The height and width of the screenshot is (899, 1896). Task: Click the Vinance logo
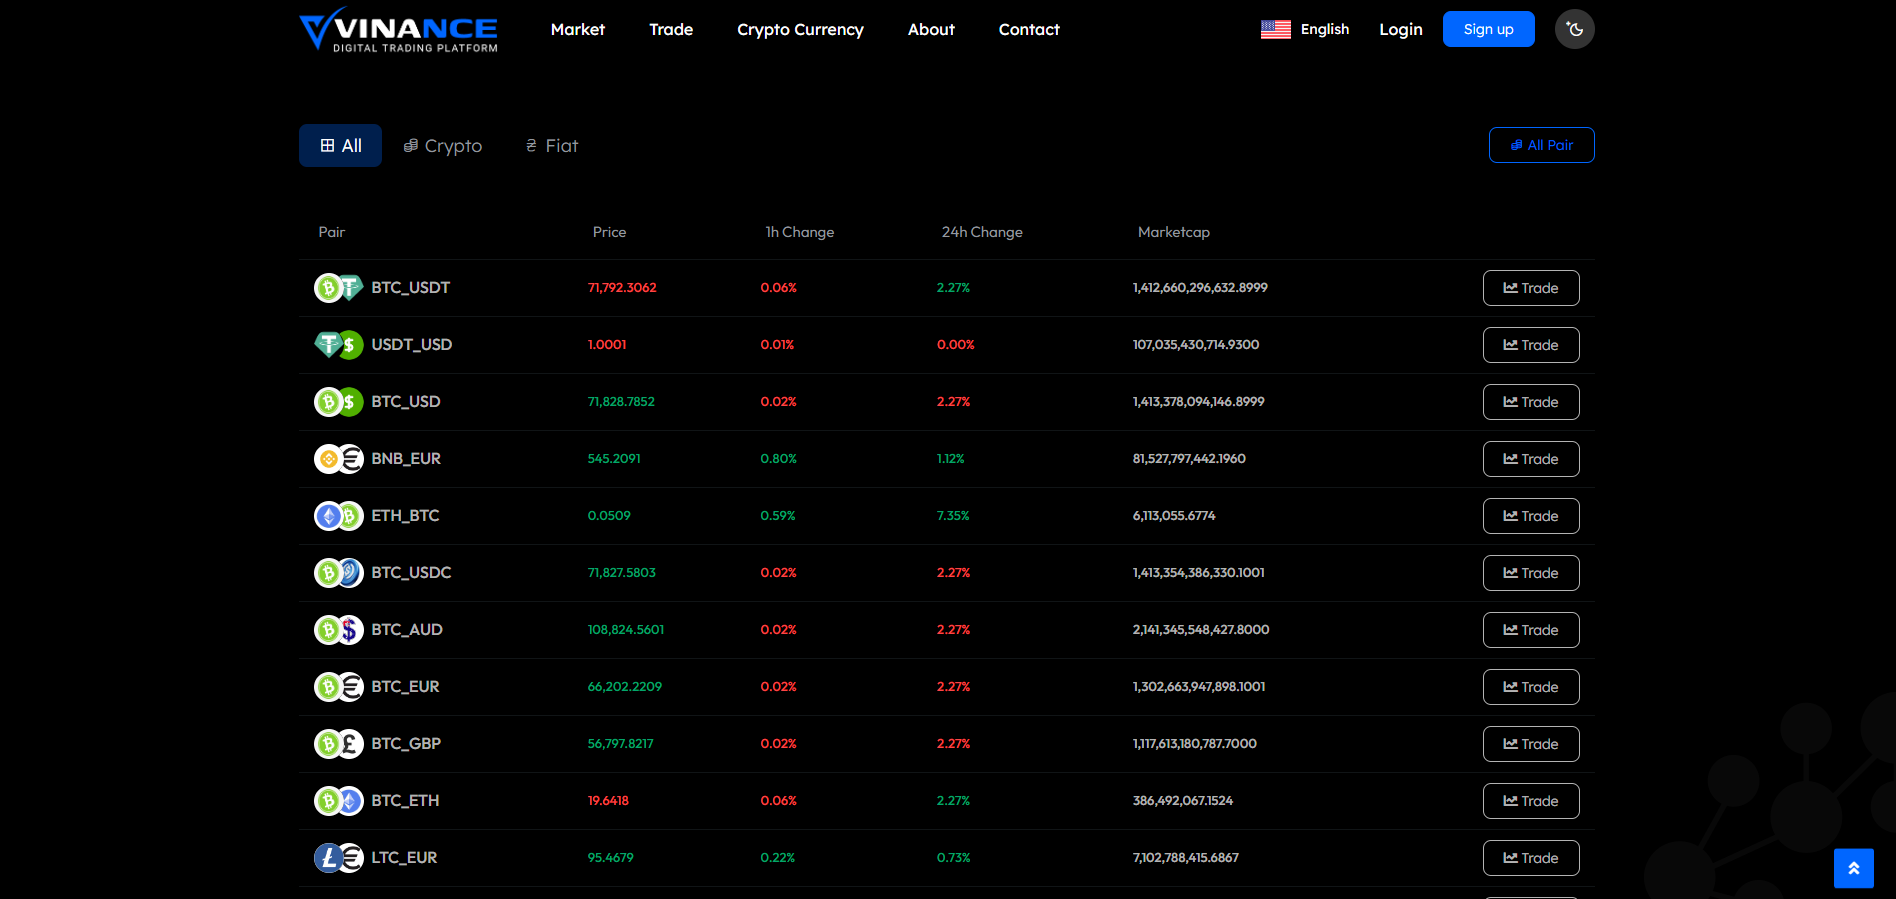tap(398, 30)
